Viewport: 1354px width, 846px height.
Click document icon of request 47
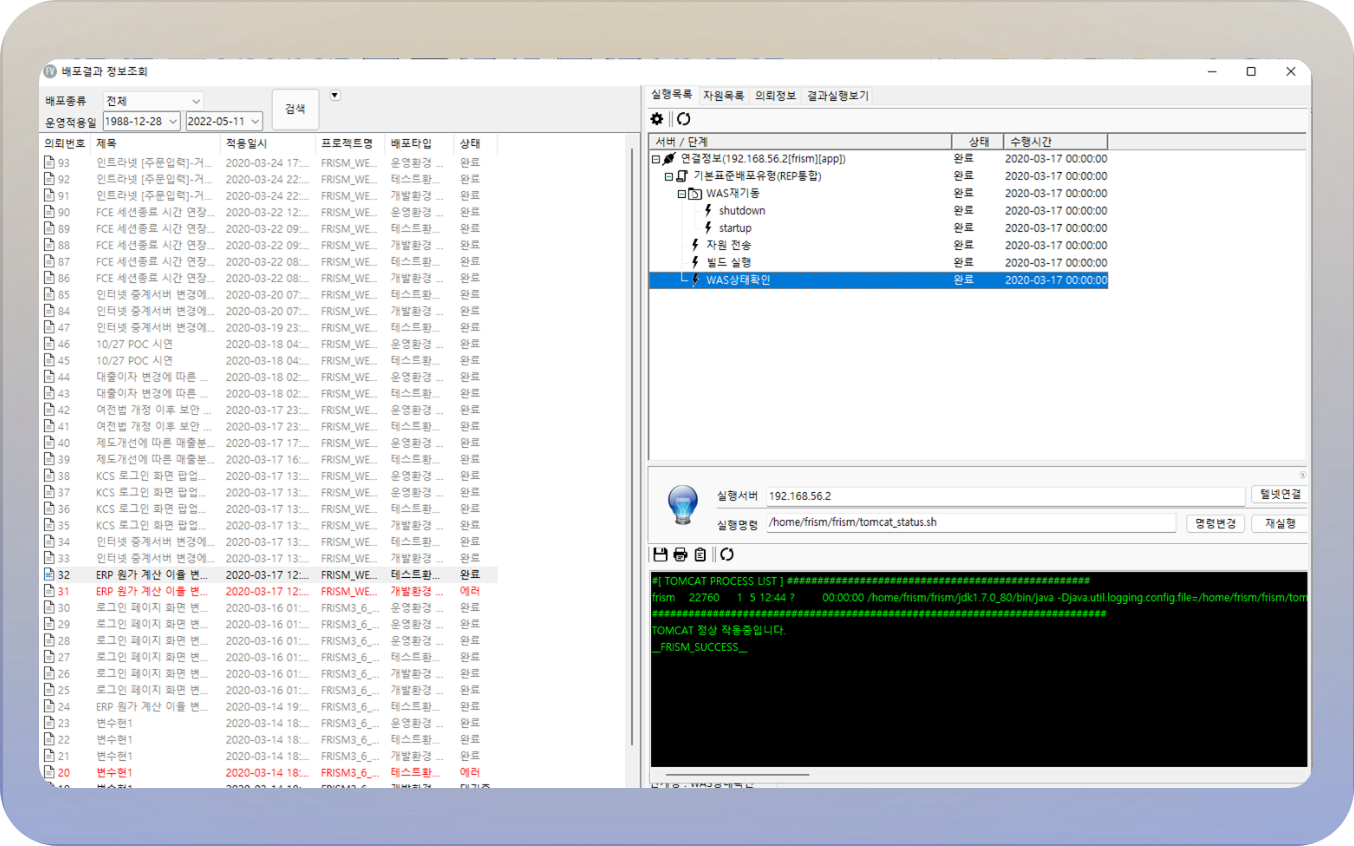pos(48,327)
